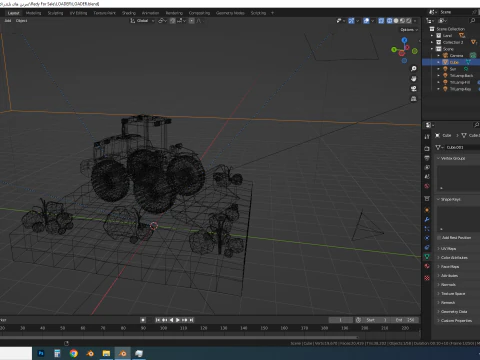Image resolution: width=480 pixels, height=360 pixels.
Task: Open the Modifiers wrench tab
Action: pyautogui.click(x=427, y=219)
